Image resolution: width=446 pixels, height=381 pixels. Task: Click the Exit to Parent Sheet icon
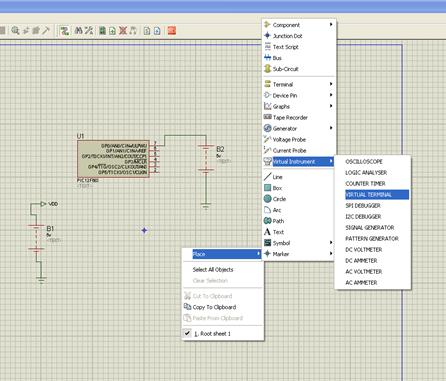coord(133,31)
